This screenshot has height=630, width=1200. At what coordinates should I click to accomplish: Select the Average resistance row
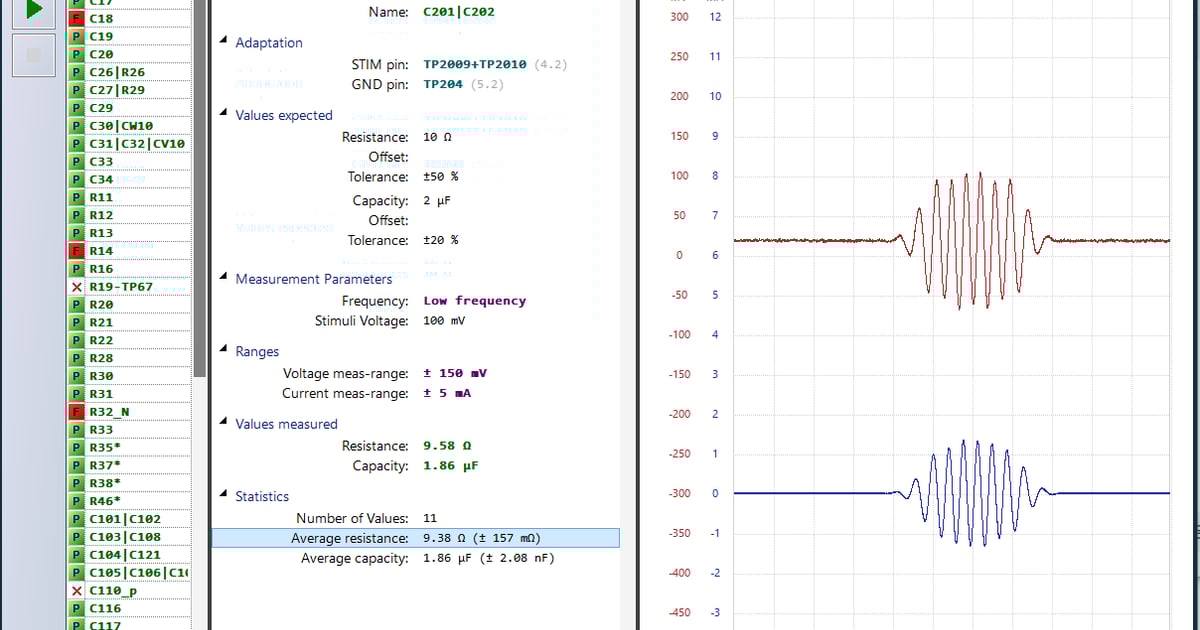tap(415, 538)
